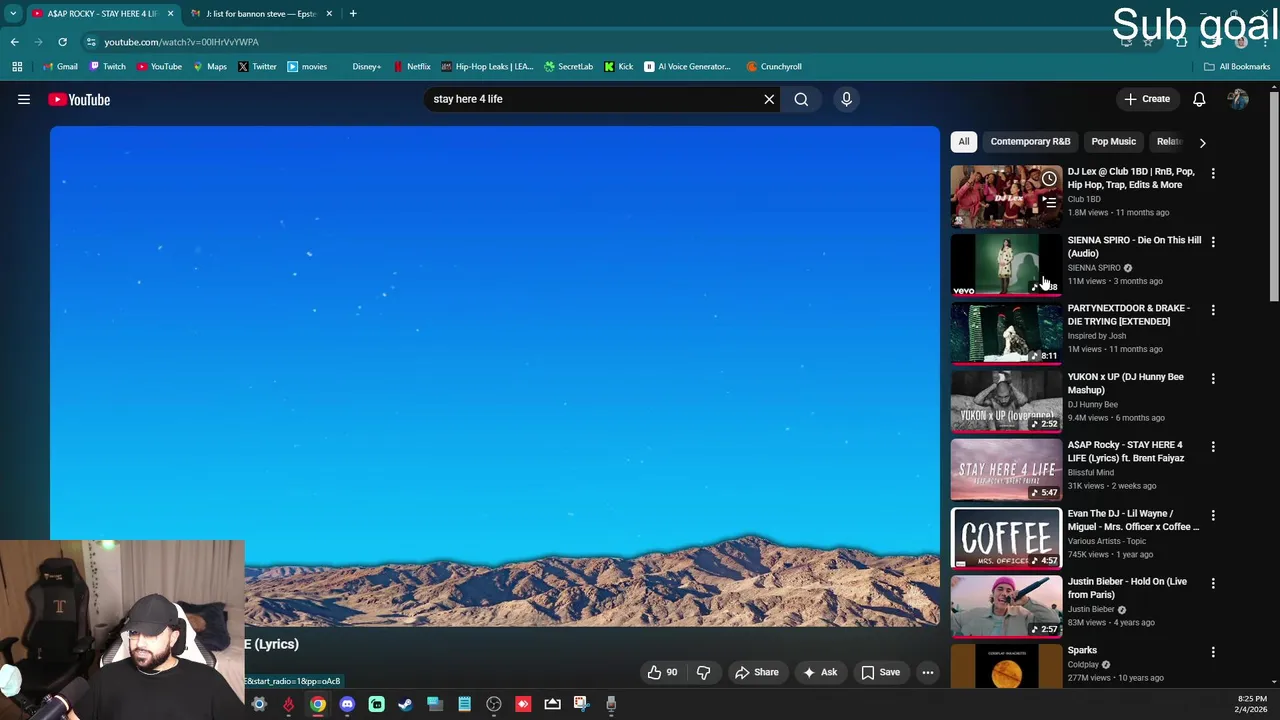Go back in the browser
The width and height of the screenshot is (1280, 720).
click(x=15, y=42)
